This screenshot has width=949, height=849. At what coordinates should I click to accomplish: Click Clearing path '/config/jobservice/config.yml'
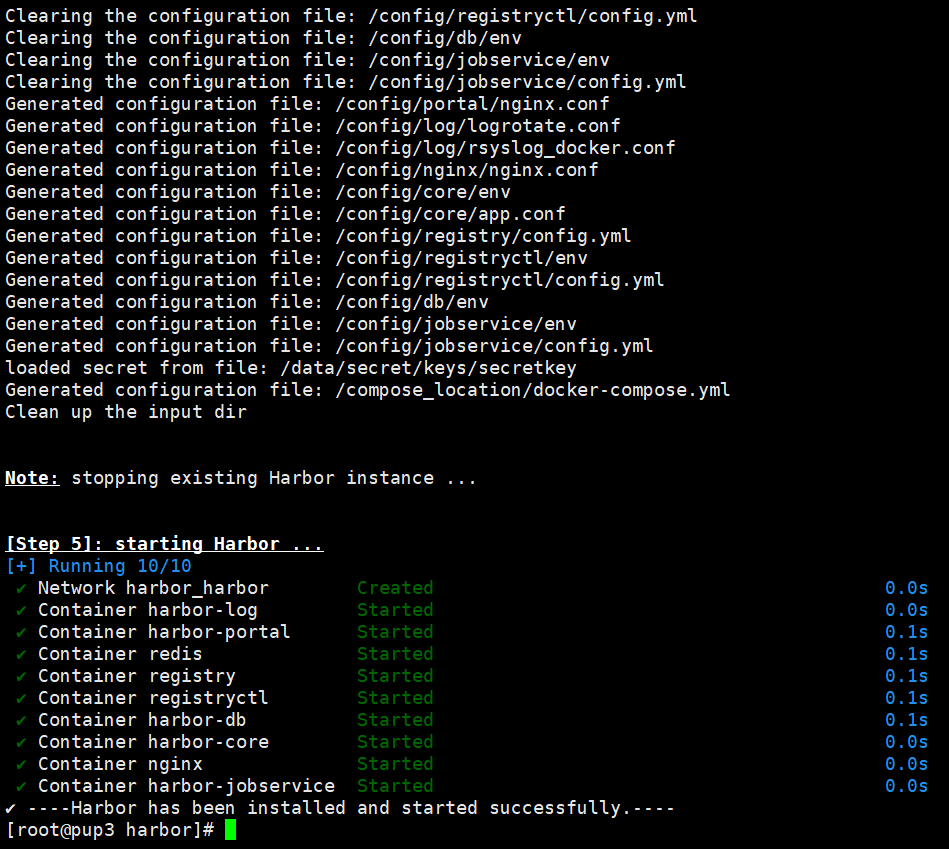(x=527, y=82)
